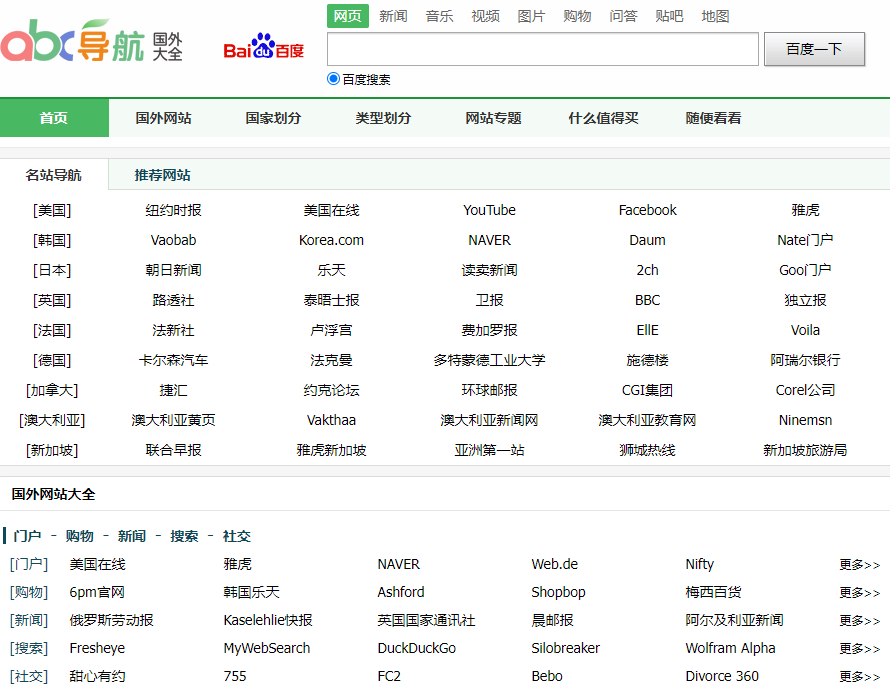Open 类型划分 in the main navigation
The image size is (890, 699).
383,118
